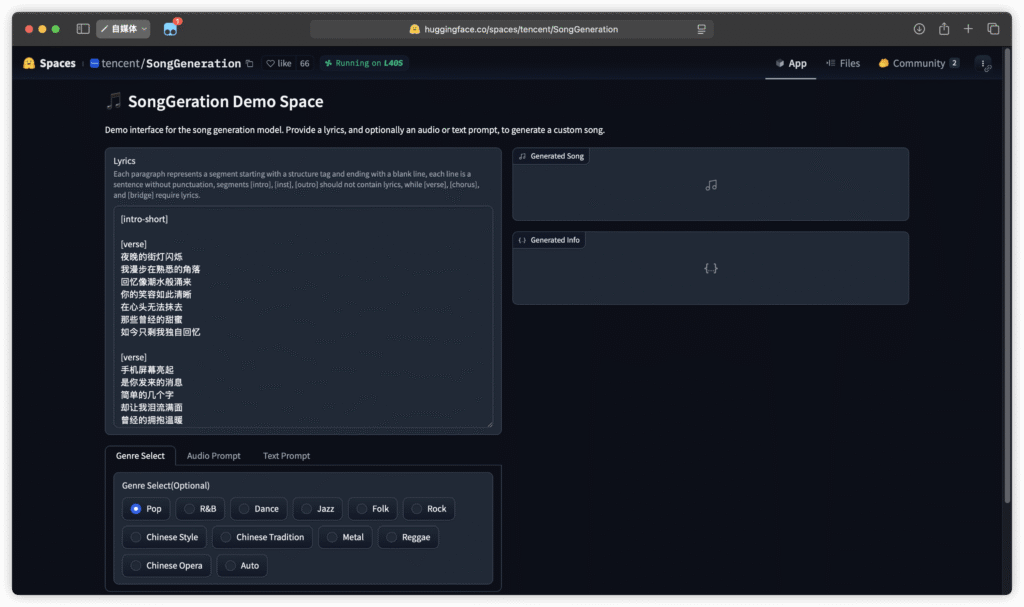Click the blue extension icon with badge
This screenshot has height=607, width=1024.
(x=170, y=29)
